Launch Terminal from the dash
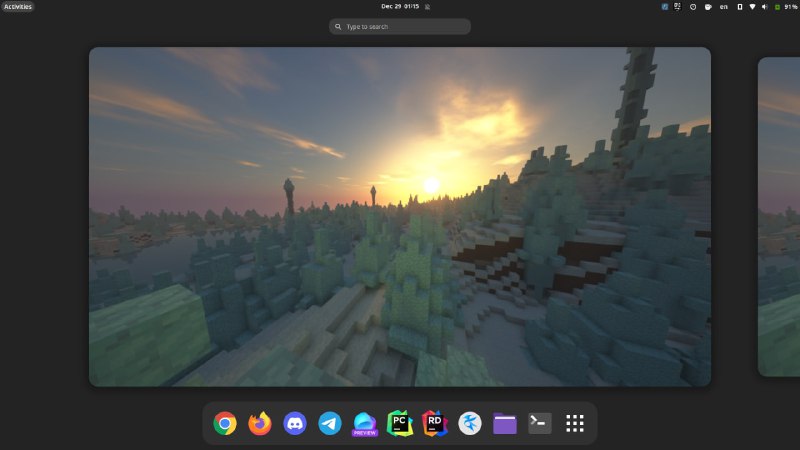Viewport: 800px width, 450px height. point(539,423)
